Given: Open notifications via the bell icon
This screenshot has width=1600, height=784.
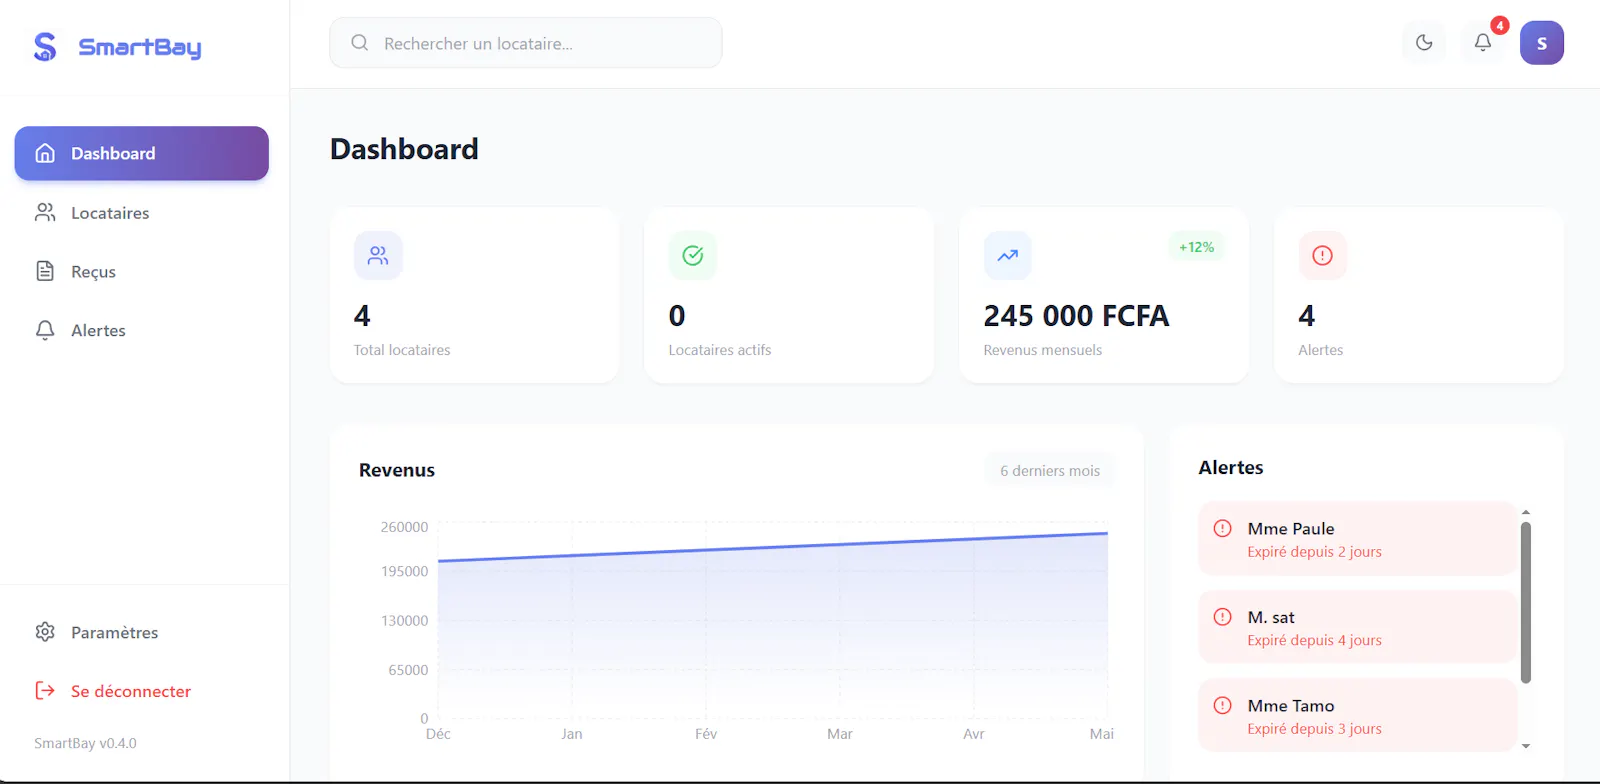Looking at the screenshot, I should (1483, 43).
